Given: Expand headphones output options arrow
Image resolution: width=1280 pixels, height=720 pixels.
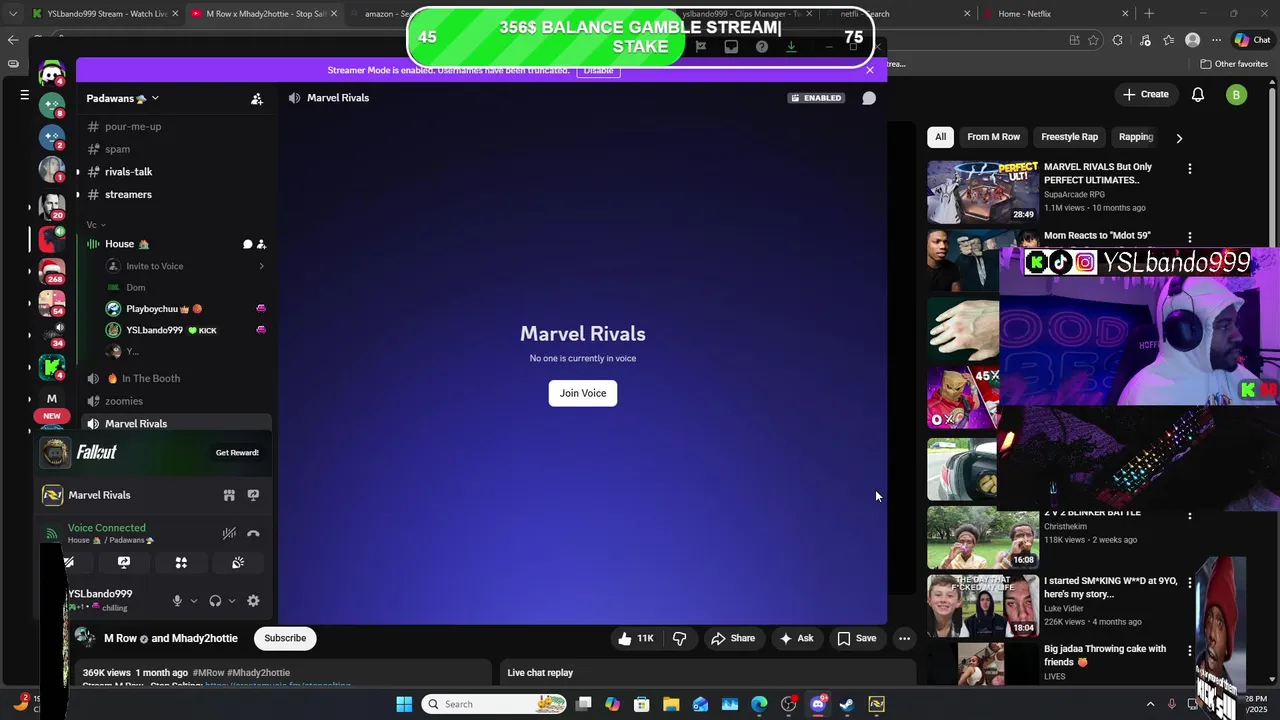Looking at the screenshot, I should point(231,601).
